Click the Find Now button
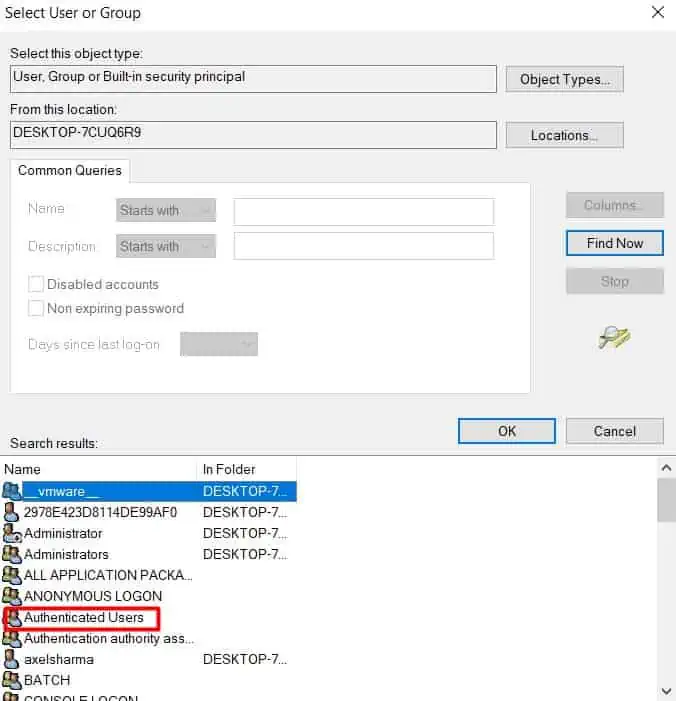The width and height of the screenshot is (676, 701). coord(615,243)
